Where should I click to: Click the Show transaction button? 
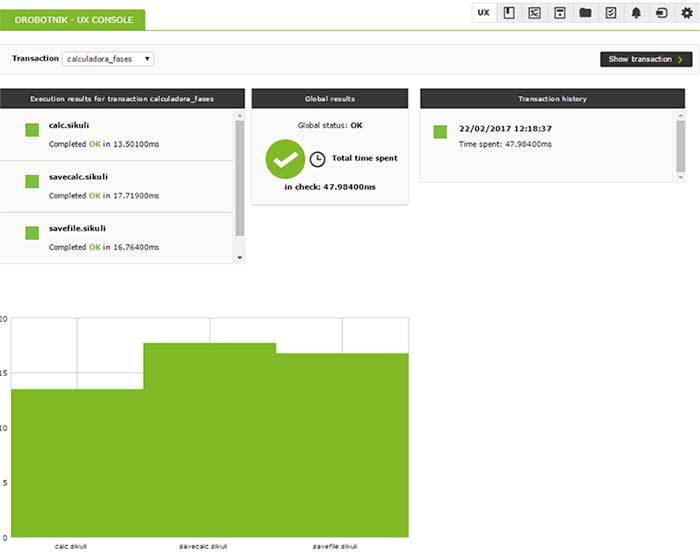[x=646, y=59]
